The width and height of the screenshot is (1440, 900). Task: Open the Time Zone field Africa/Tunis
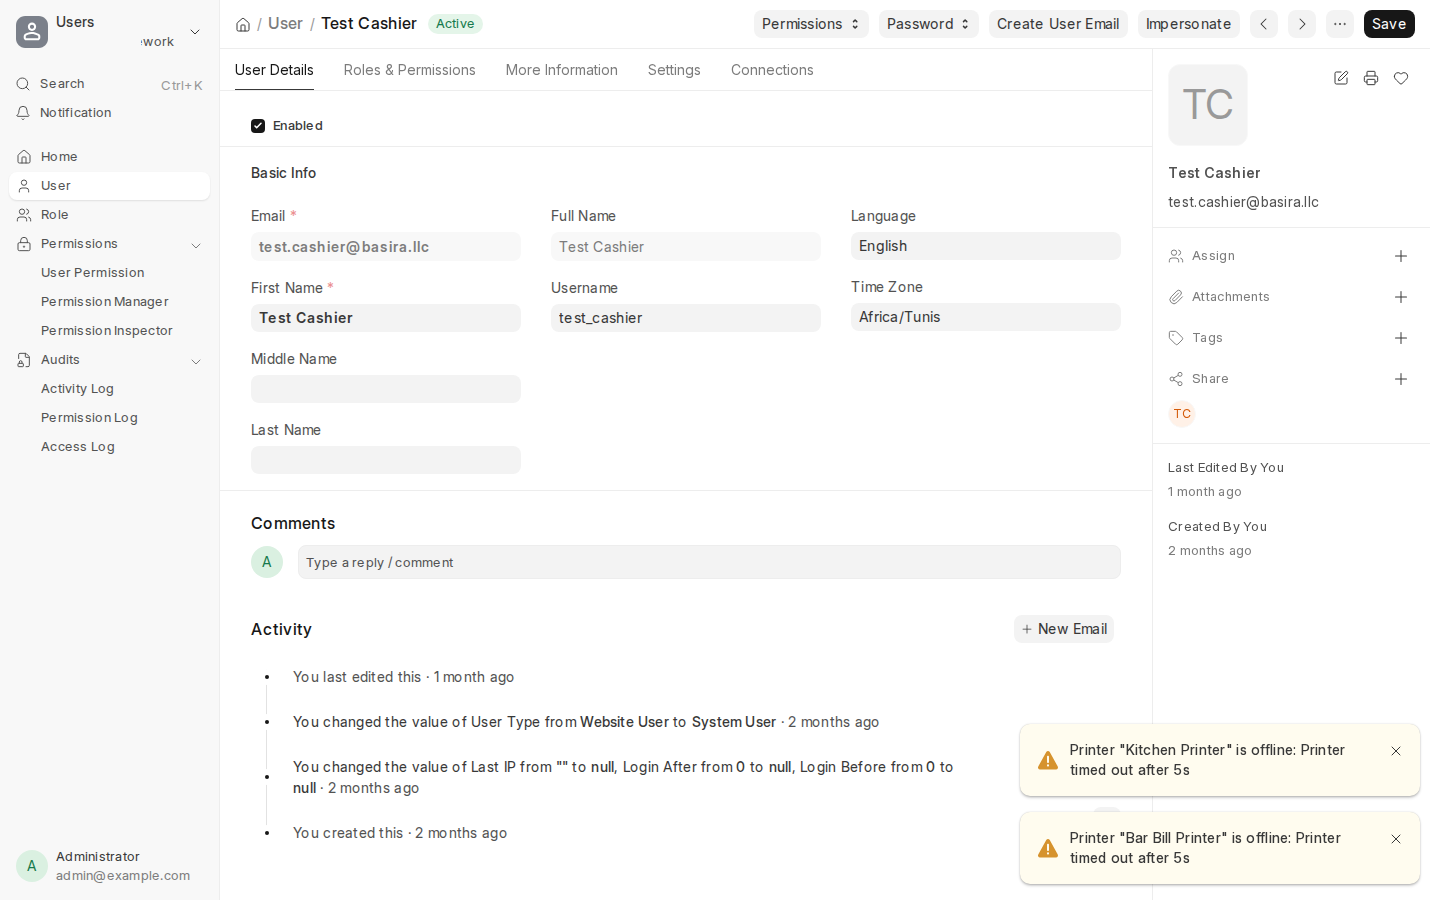pos(986,317)
